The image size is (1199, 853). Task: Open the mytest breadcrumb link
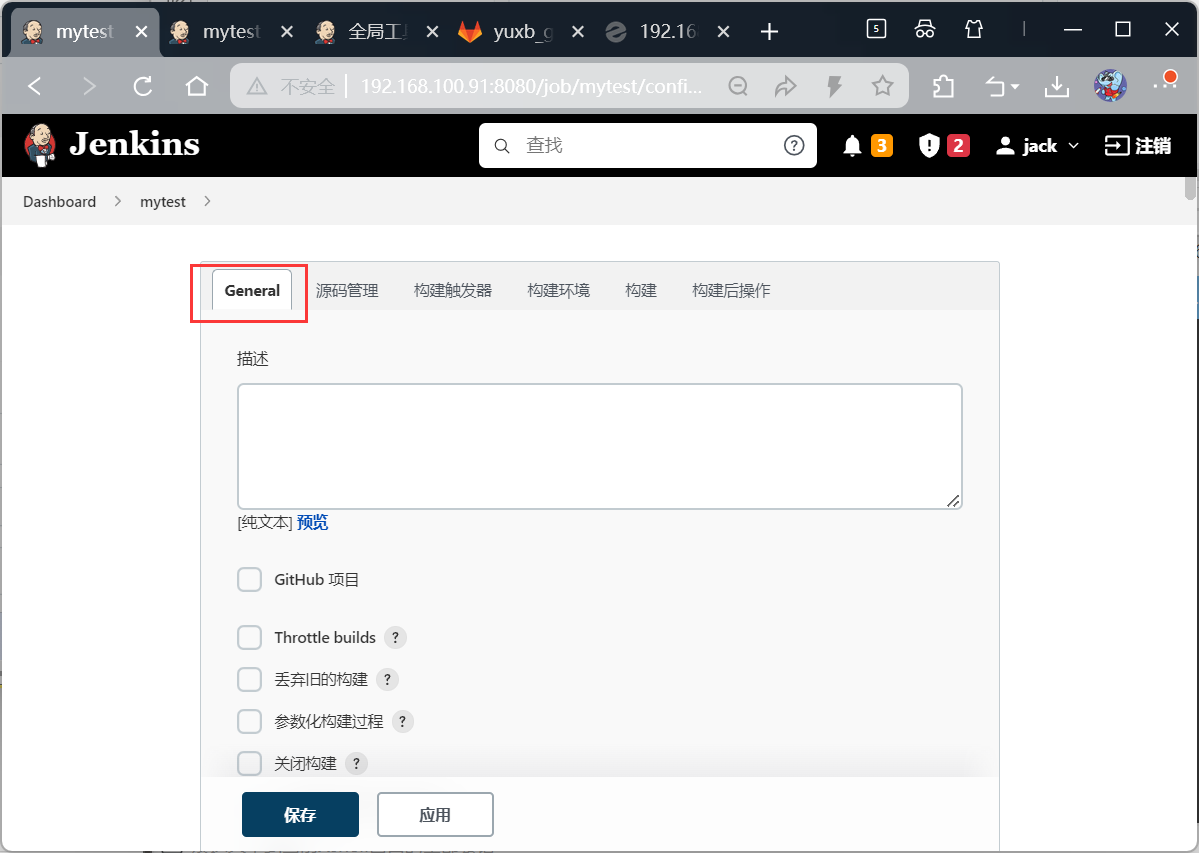[x=163, y=202]
